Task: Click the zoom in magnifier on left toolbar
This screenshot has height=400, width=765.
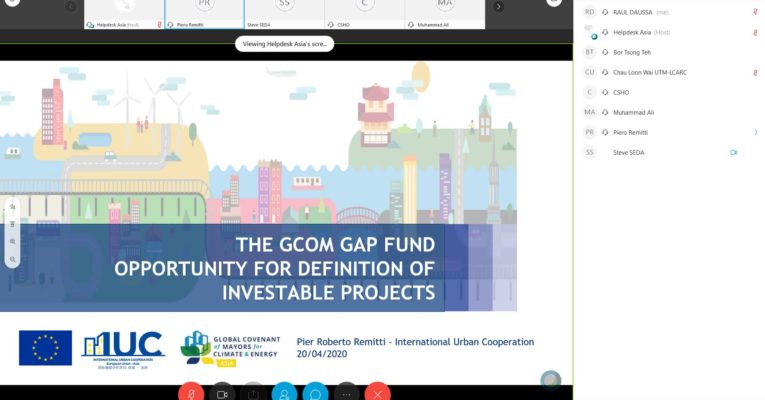Action: tap(13, 241)
